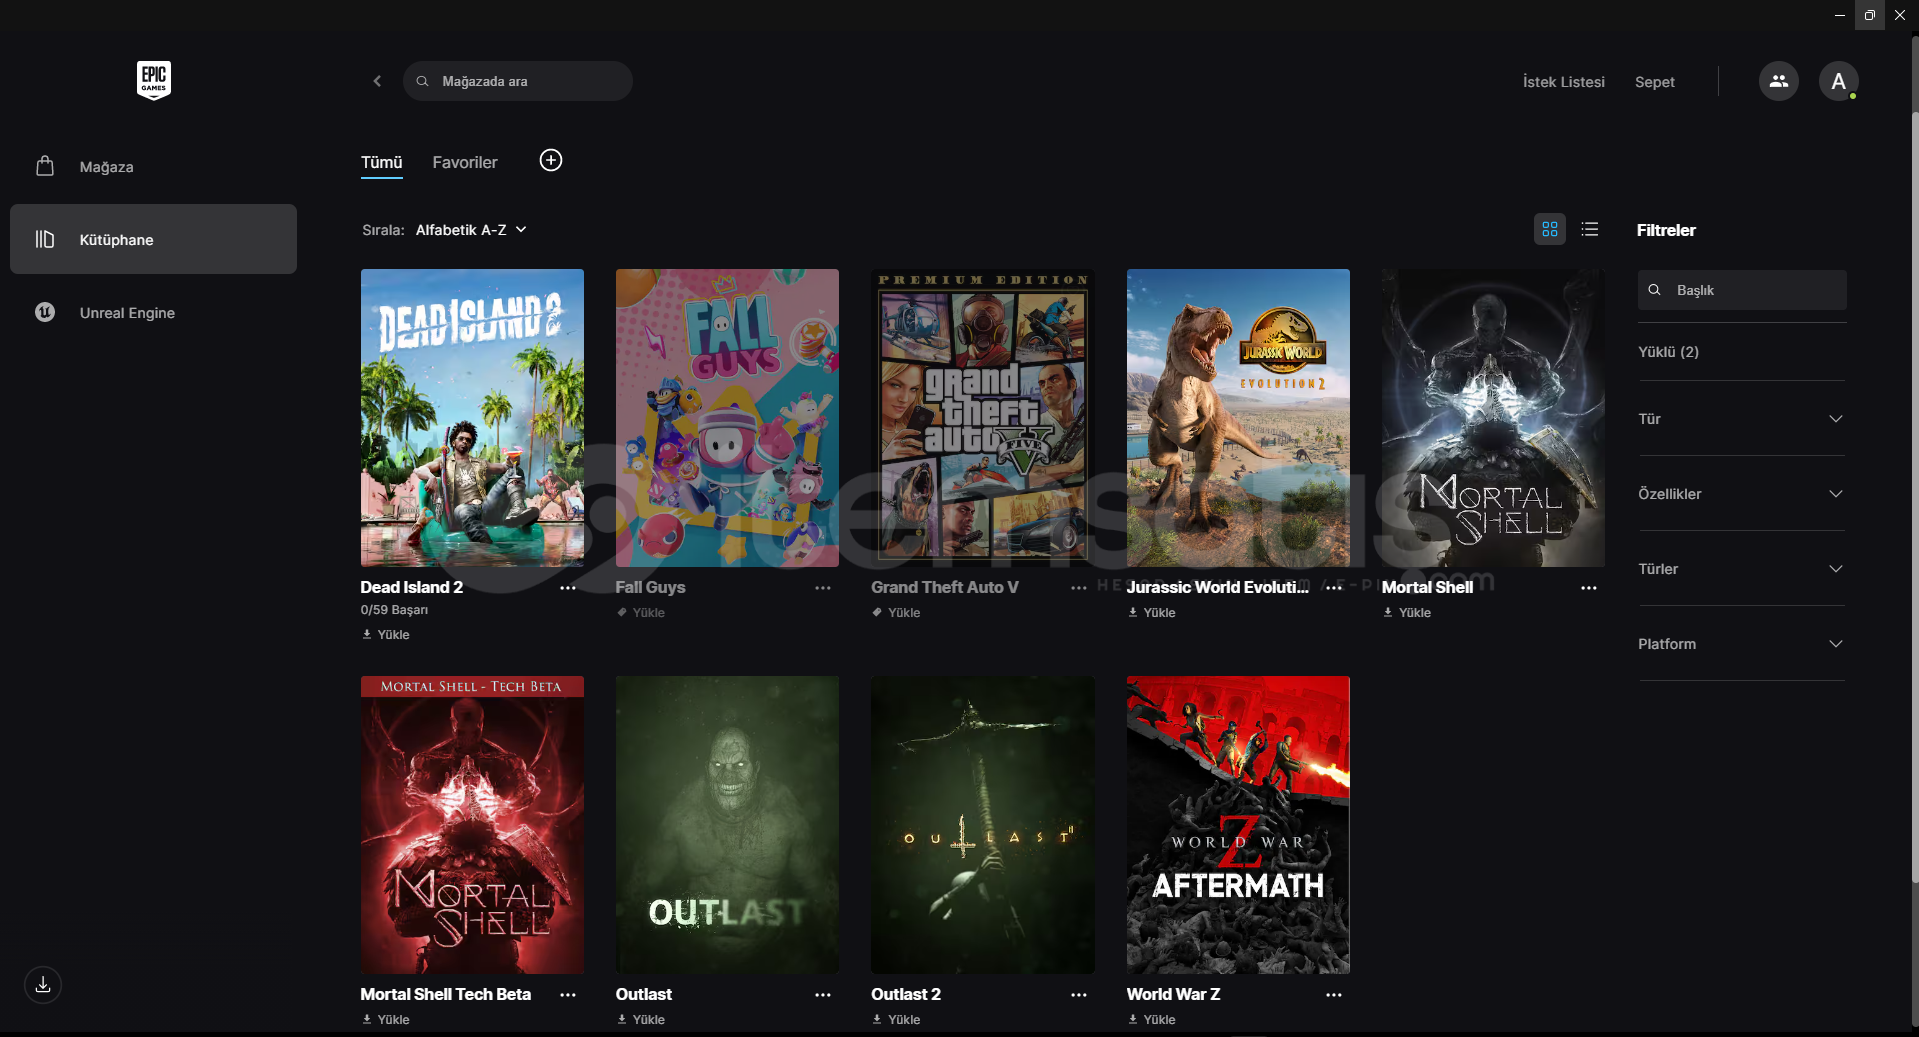Viewport: 1919px width, 1037px height.
Task: Open the İstek Listesi wishlist link
Action: (x=1564, y=82)
